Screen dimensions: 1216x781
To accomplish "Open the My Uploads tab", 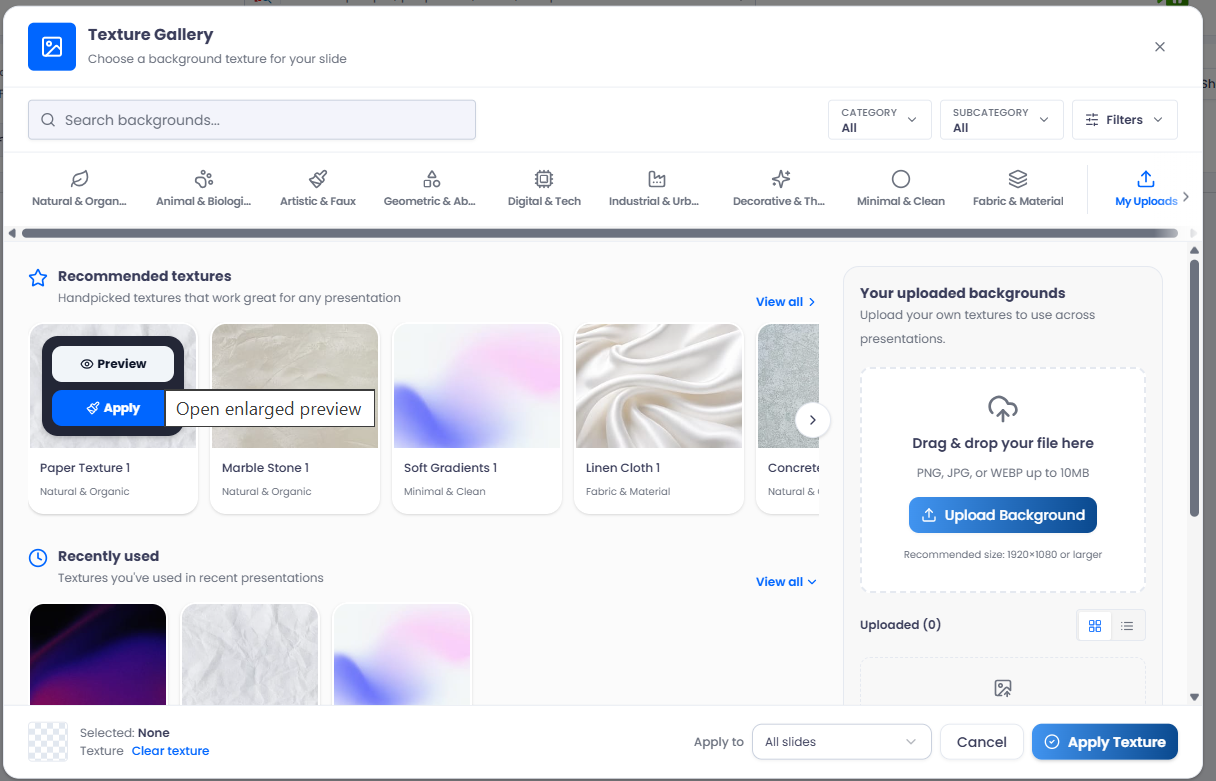I will point(1146,188).
